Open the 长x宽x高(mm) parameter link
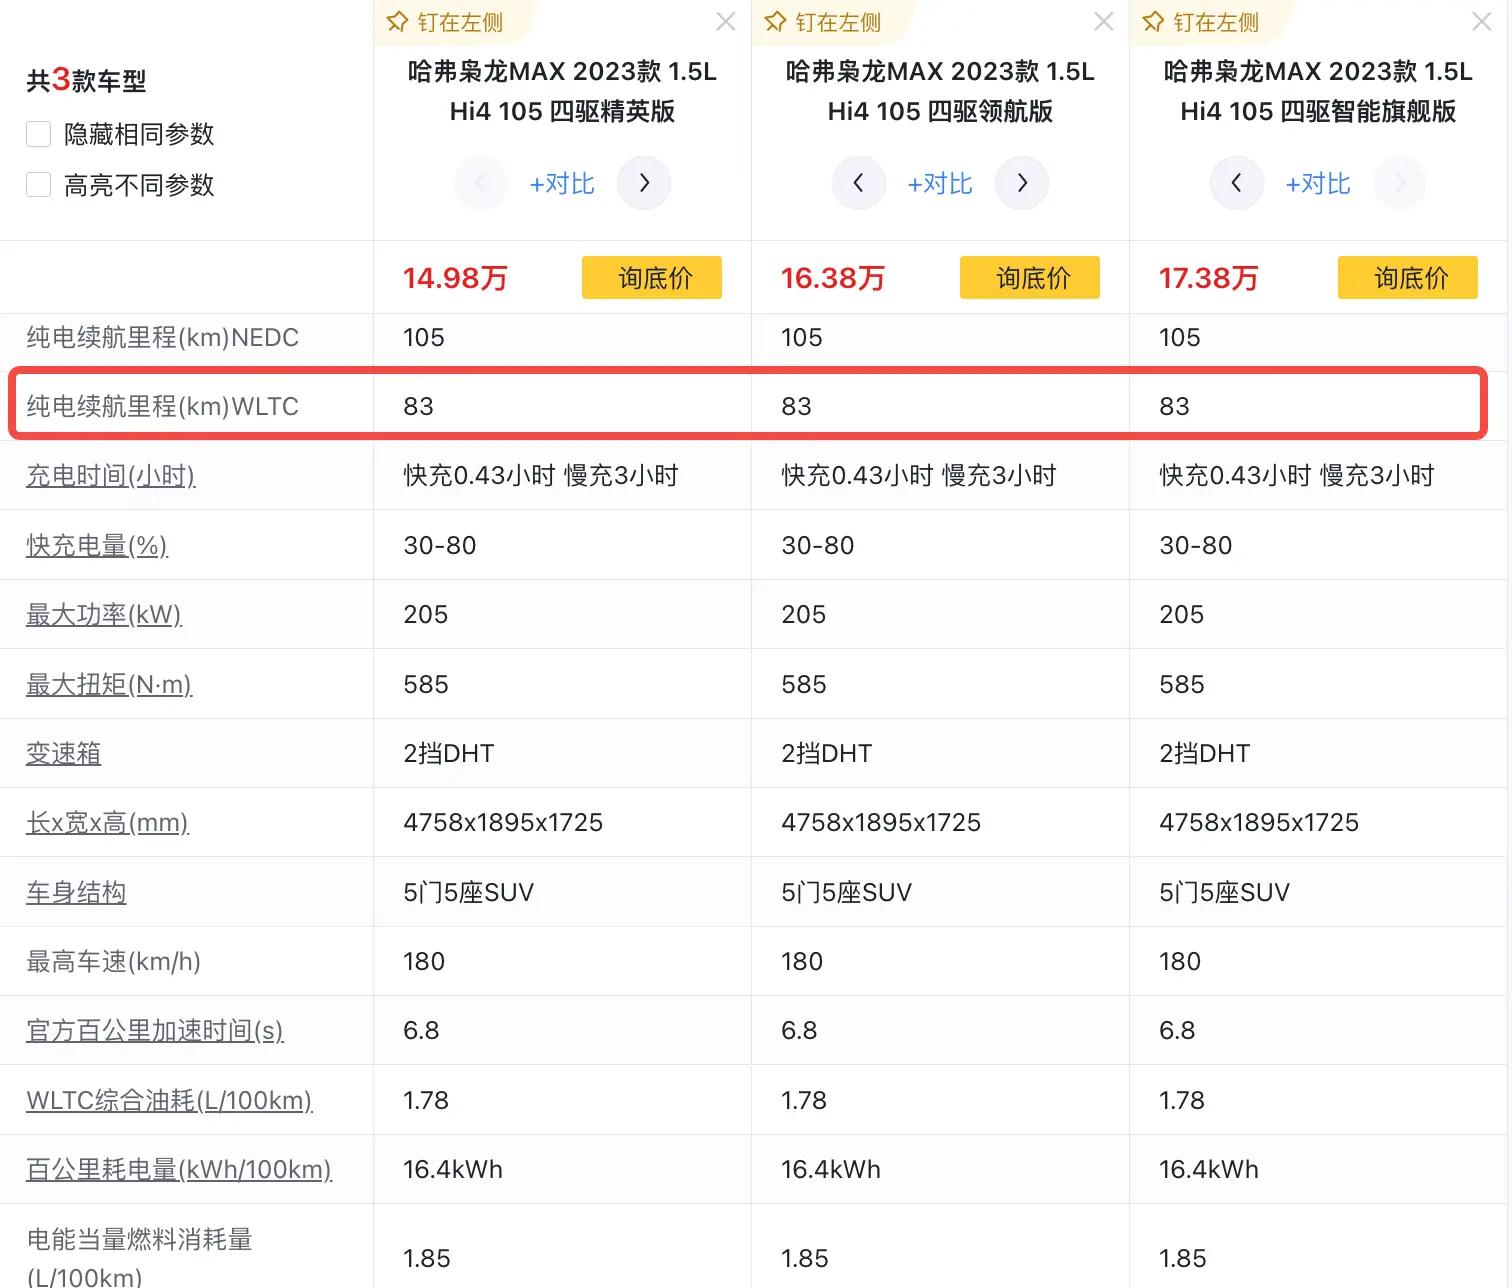This screenshot has height=1288, width=1512. pos(107,822)
